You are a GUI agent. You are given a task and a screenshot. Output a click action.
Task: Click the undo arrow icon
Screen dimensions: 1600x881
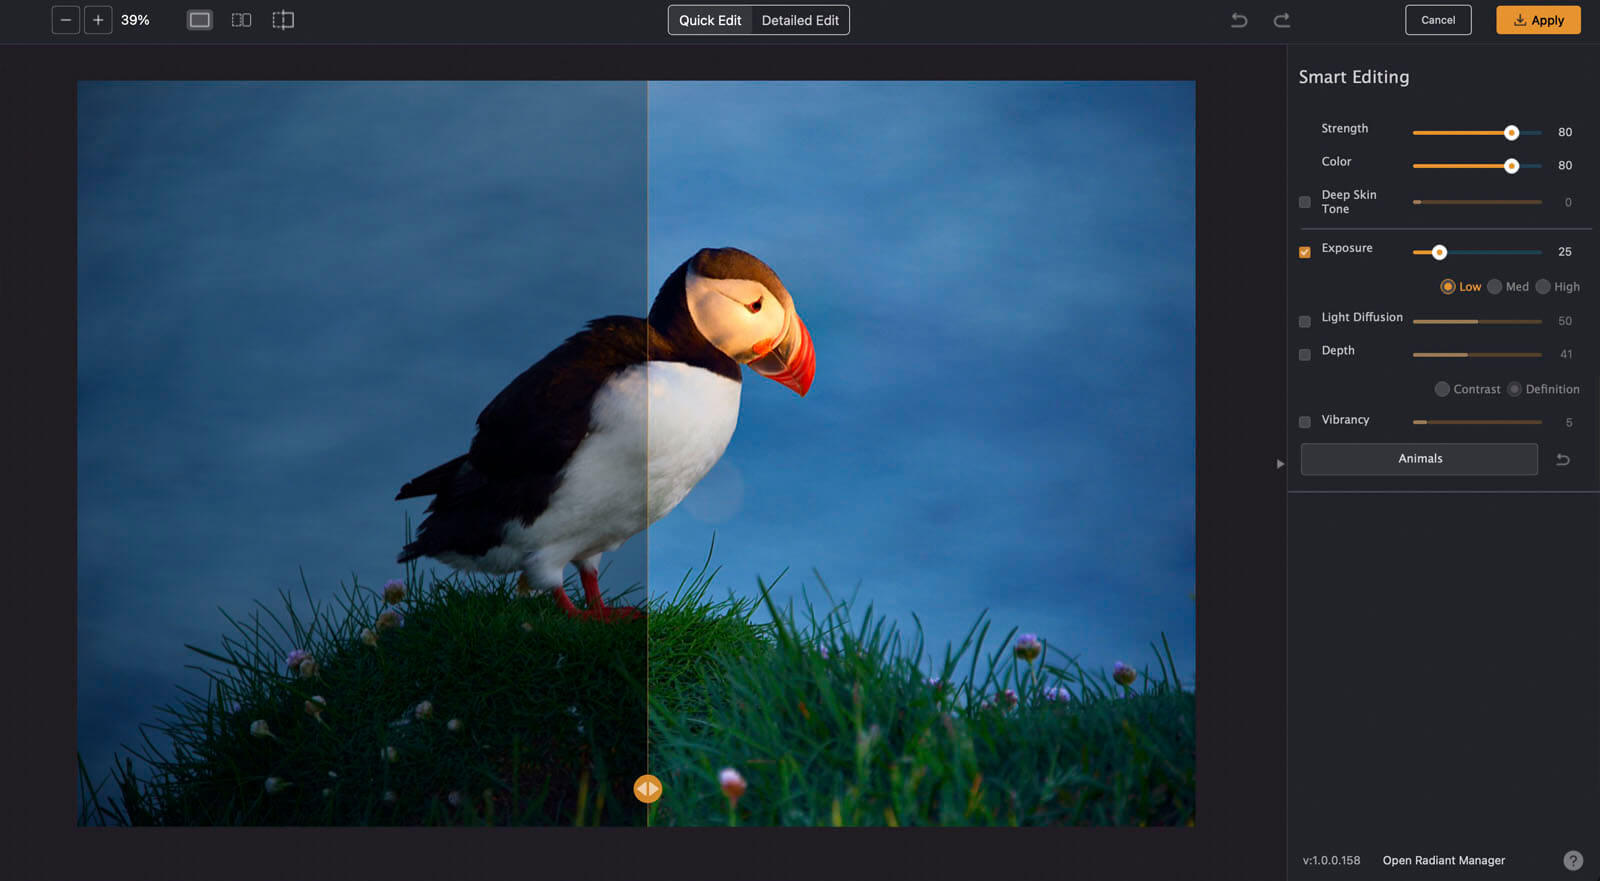click(1239, 20)
